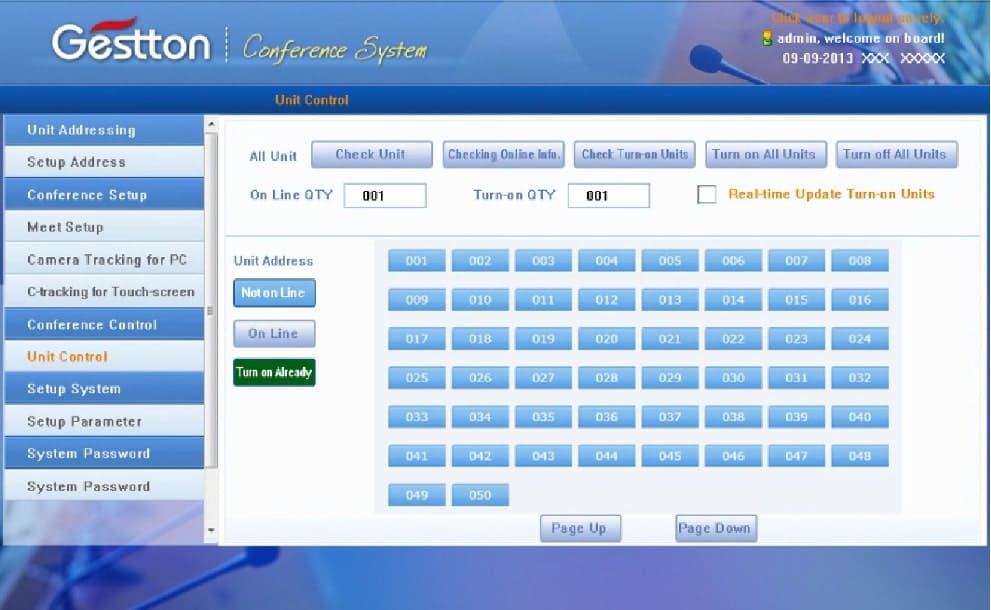
Task: Turn off All Units
Action: [896, 154]
